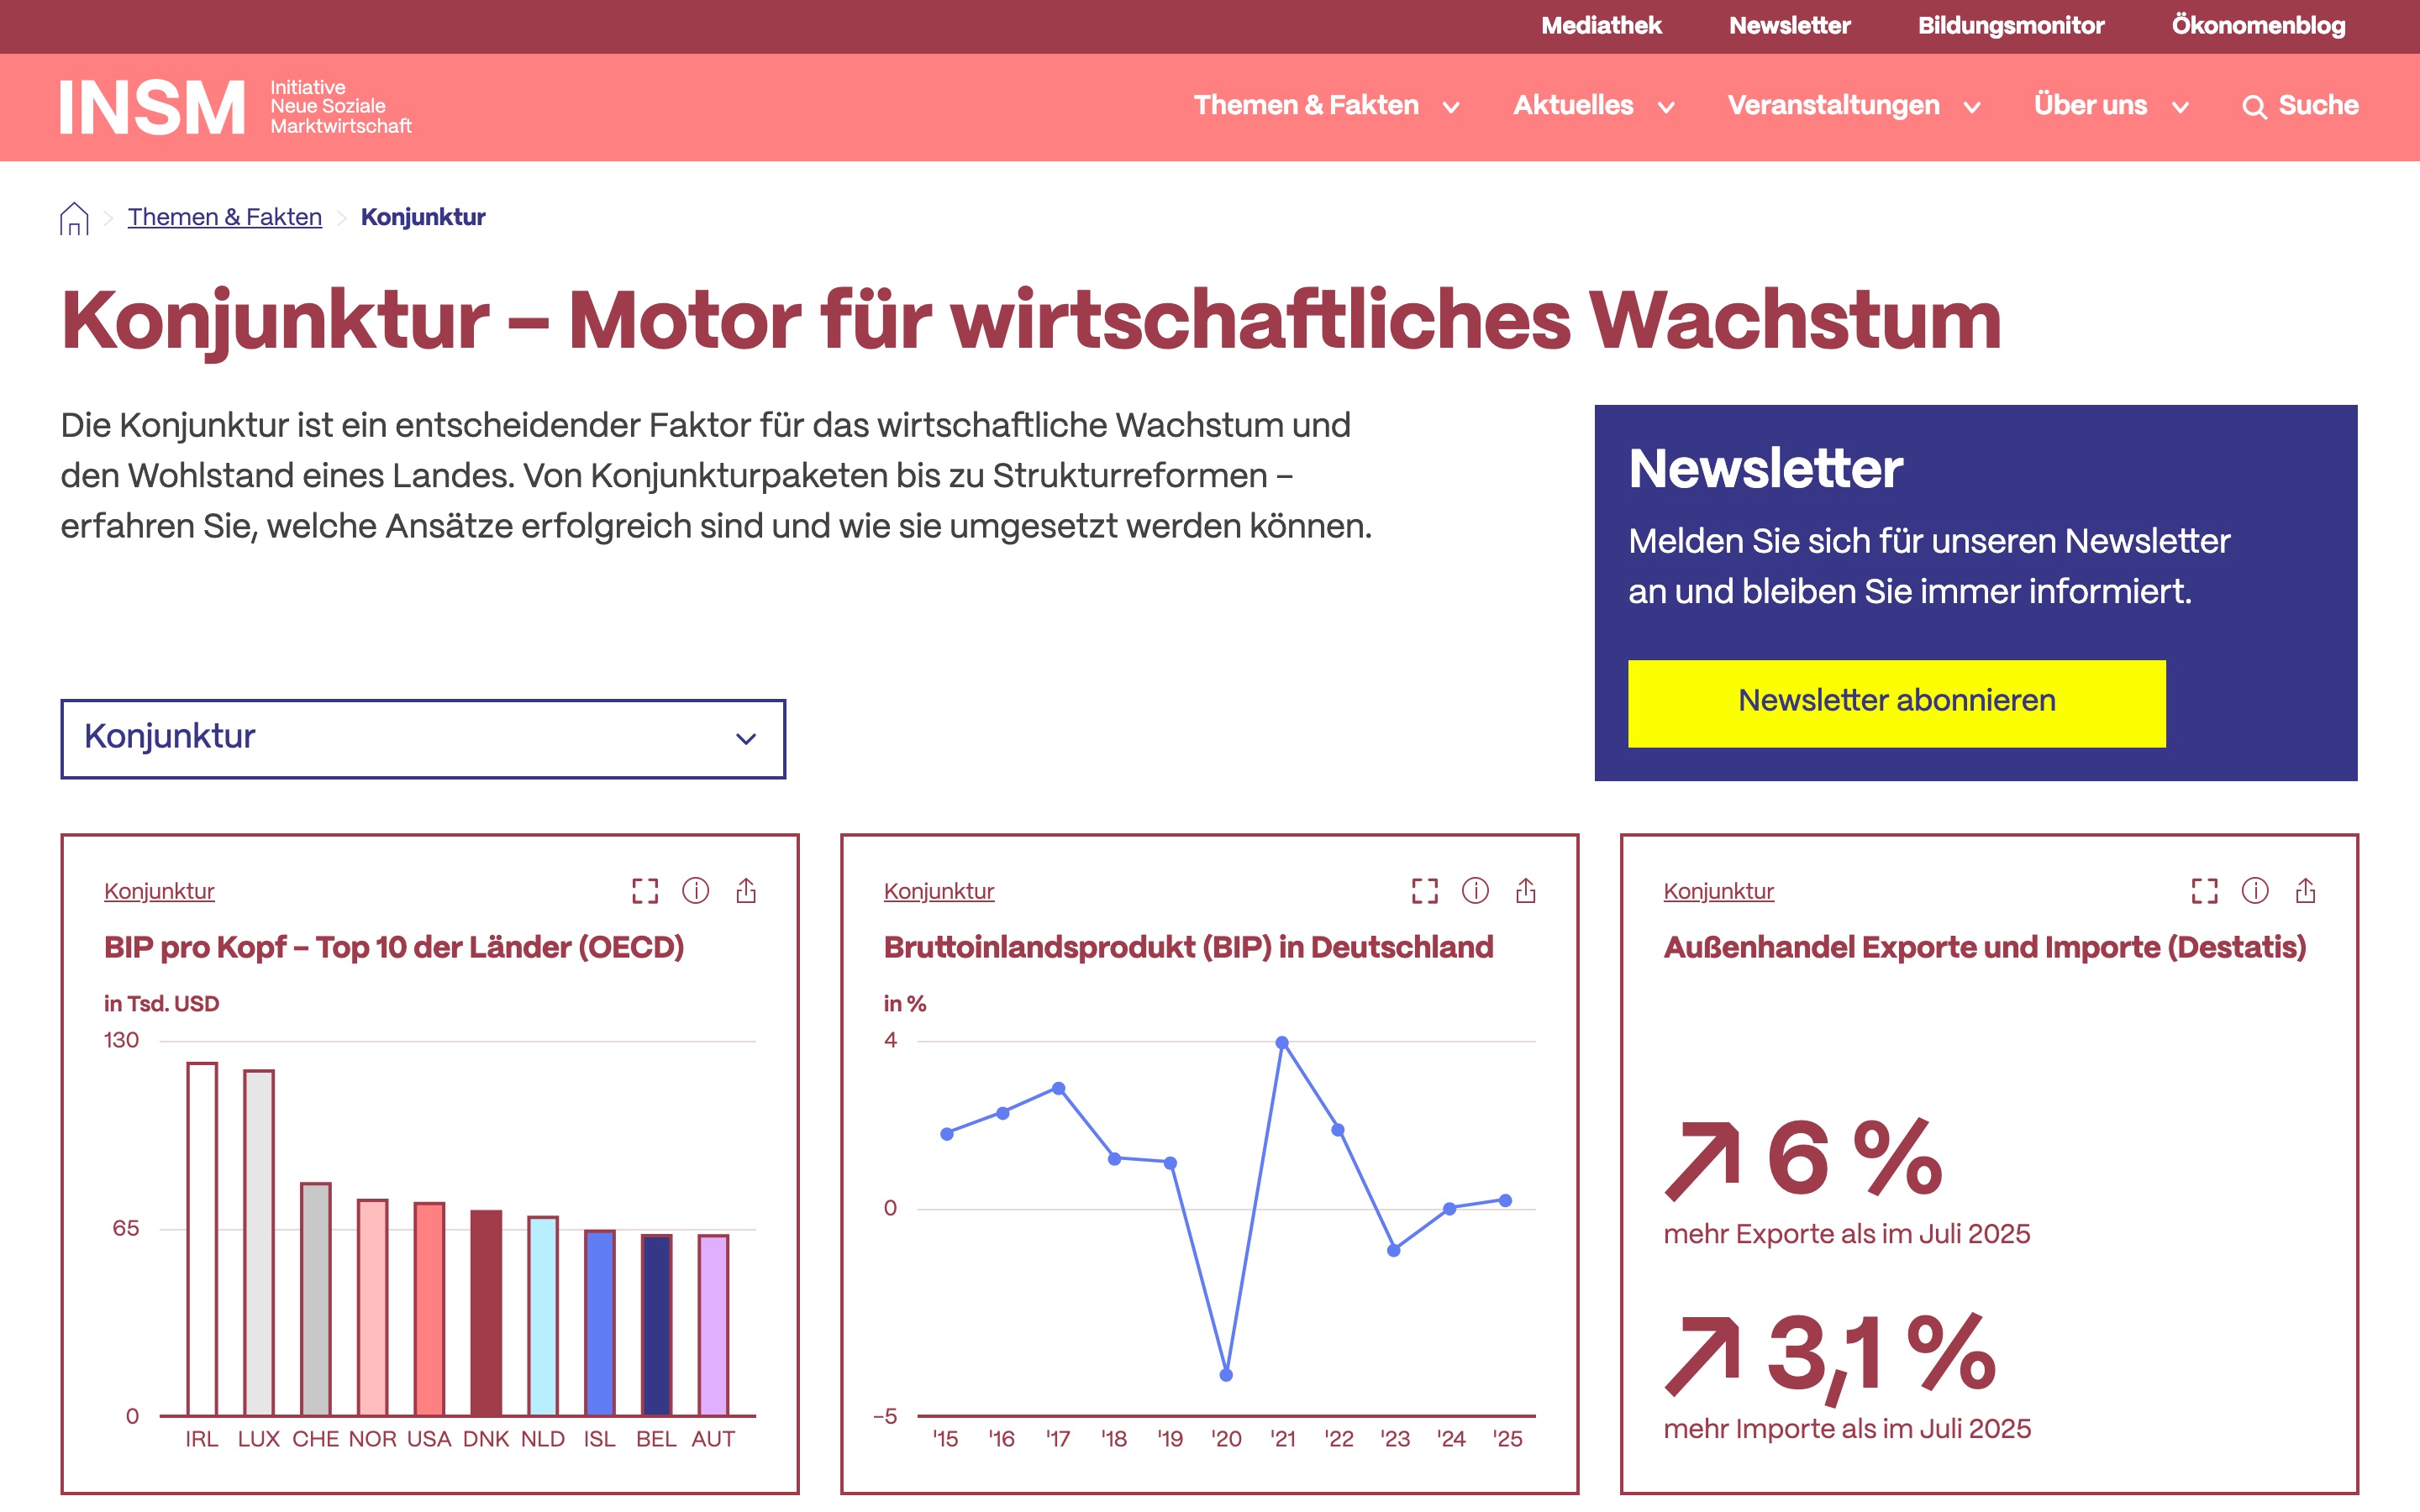Click the AUT bar in chart
Screen dimensions: 2420x1512
(x=713, y=1325)
